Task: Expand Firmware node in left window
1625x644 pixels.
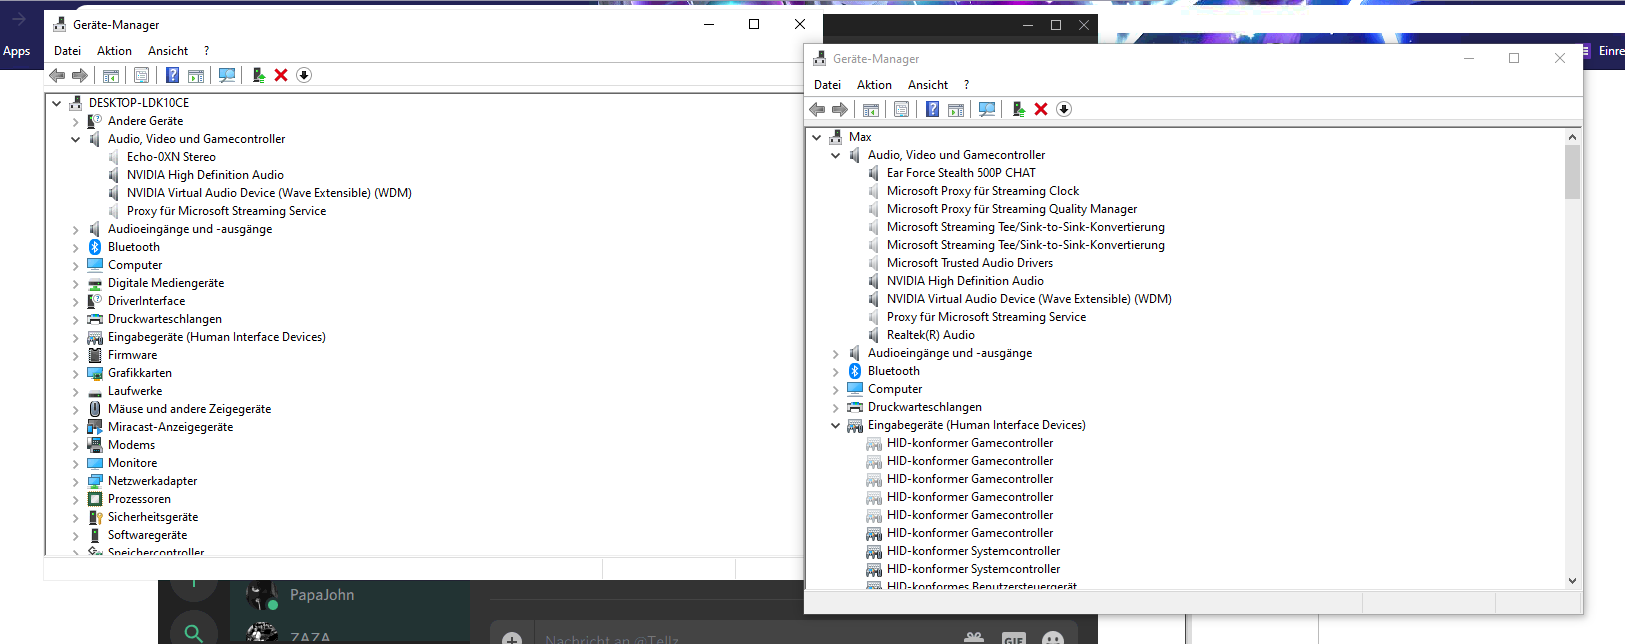Action: pos(75,355)
